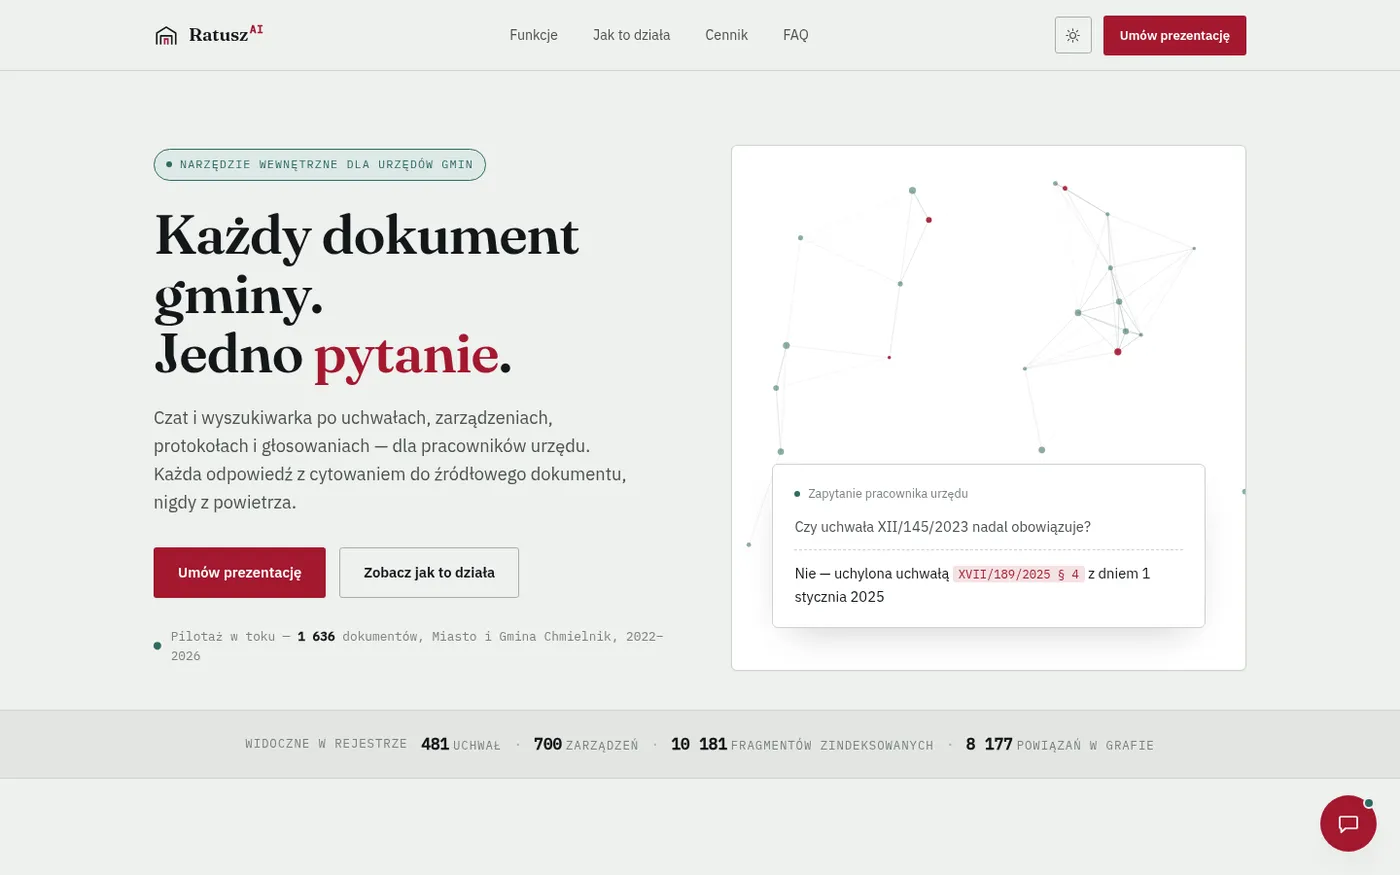Click the paragraph starting 'Czat i wyszukiwarka'
This screenshot has height=875, width=1400.
pos(390,460)
